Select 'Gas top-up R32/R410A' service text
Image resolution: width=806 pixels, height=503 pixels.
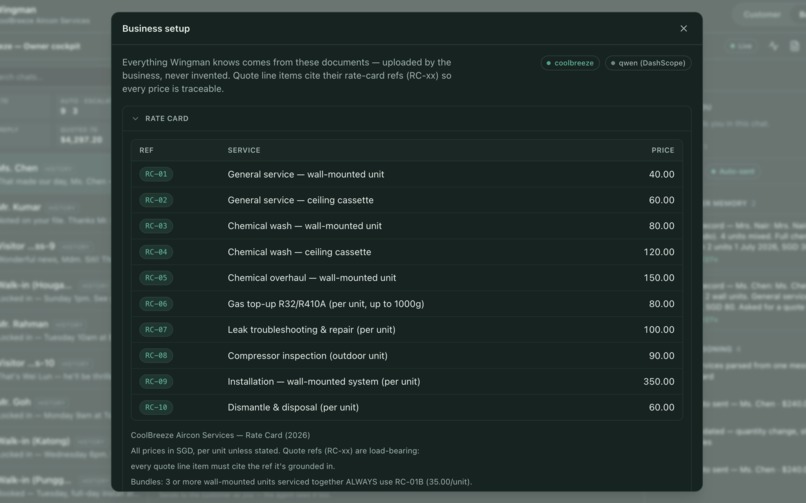tap(326, 304)
